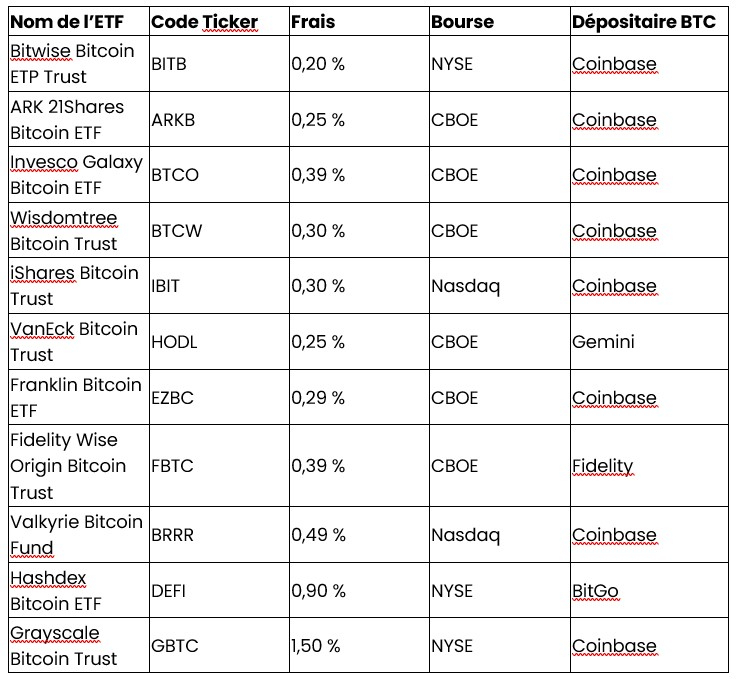The image size is (742, 679).
Task: Select the NYSE cell in the DEFI row
Action: (451, 591)
